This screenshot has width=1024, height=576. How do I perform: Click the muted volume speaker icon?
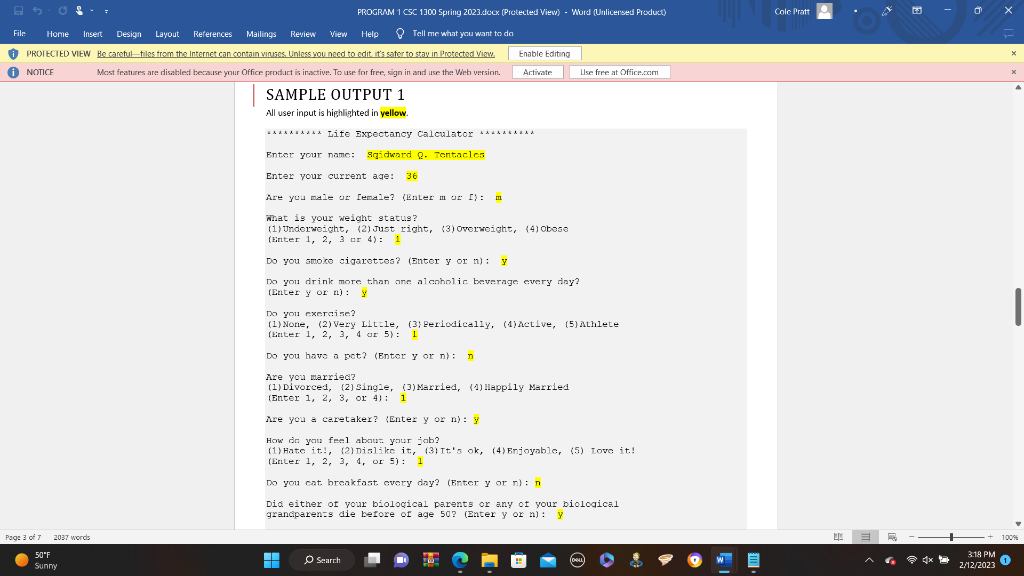(927, 560)
